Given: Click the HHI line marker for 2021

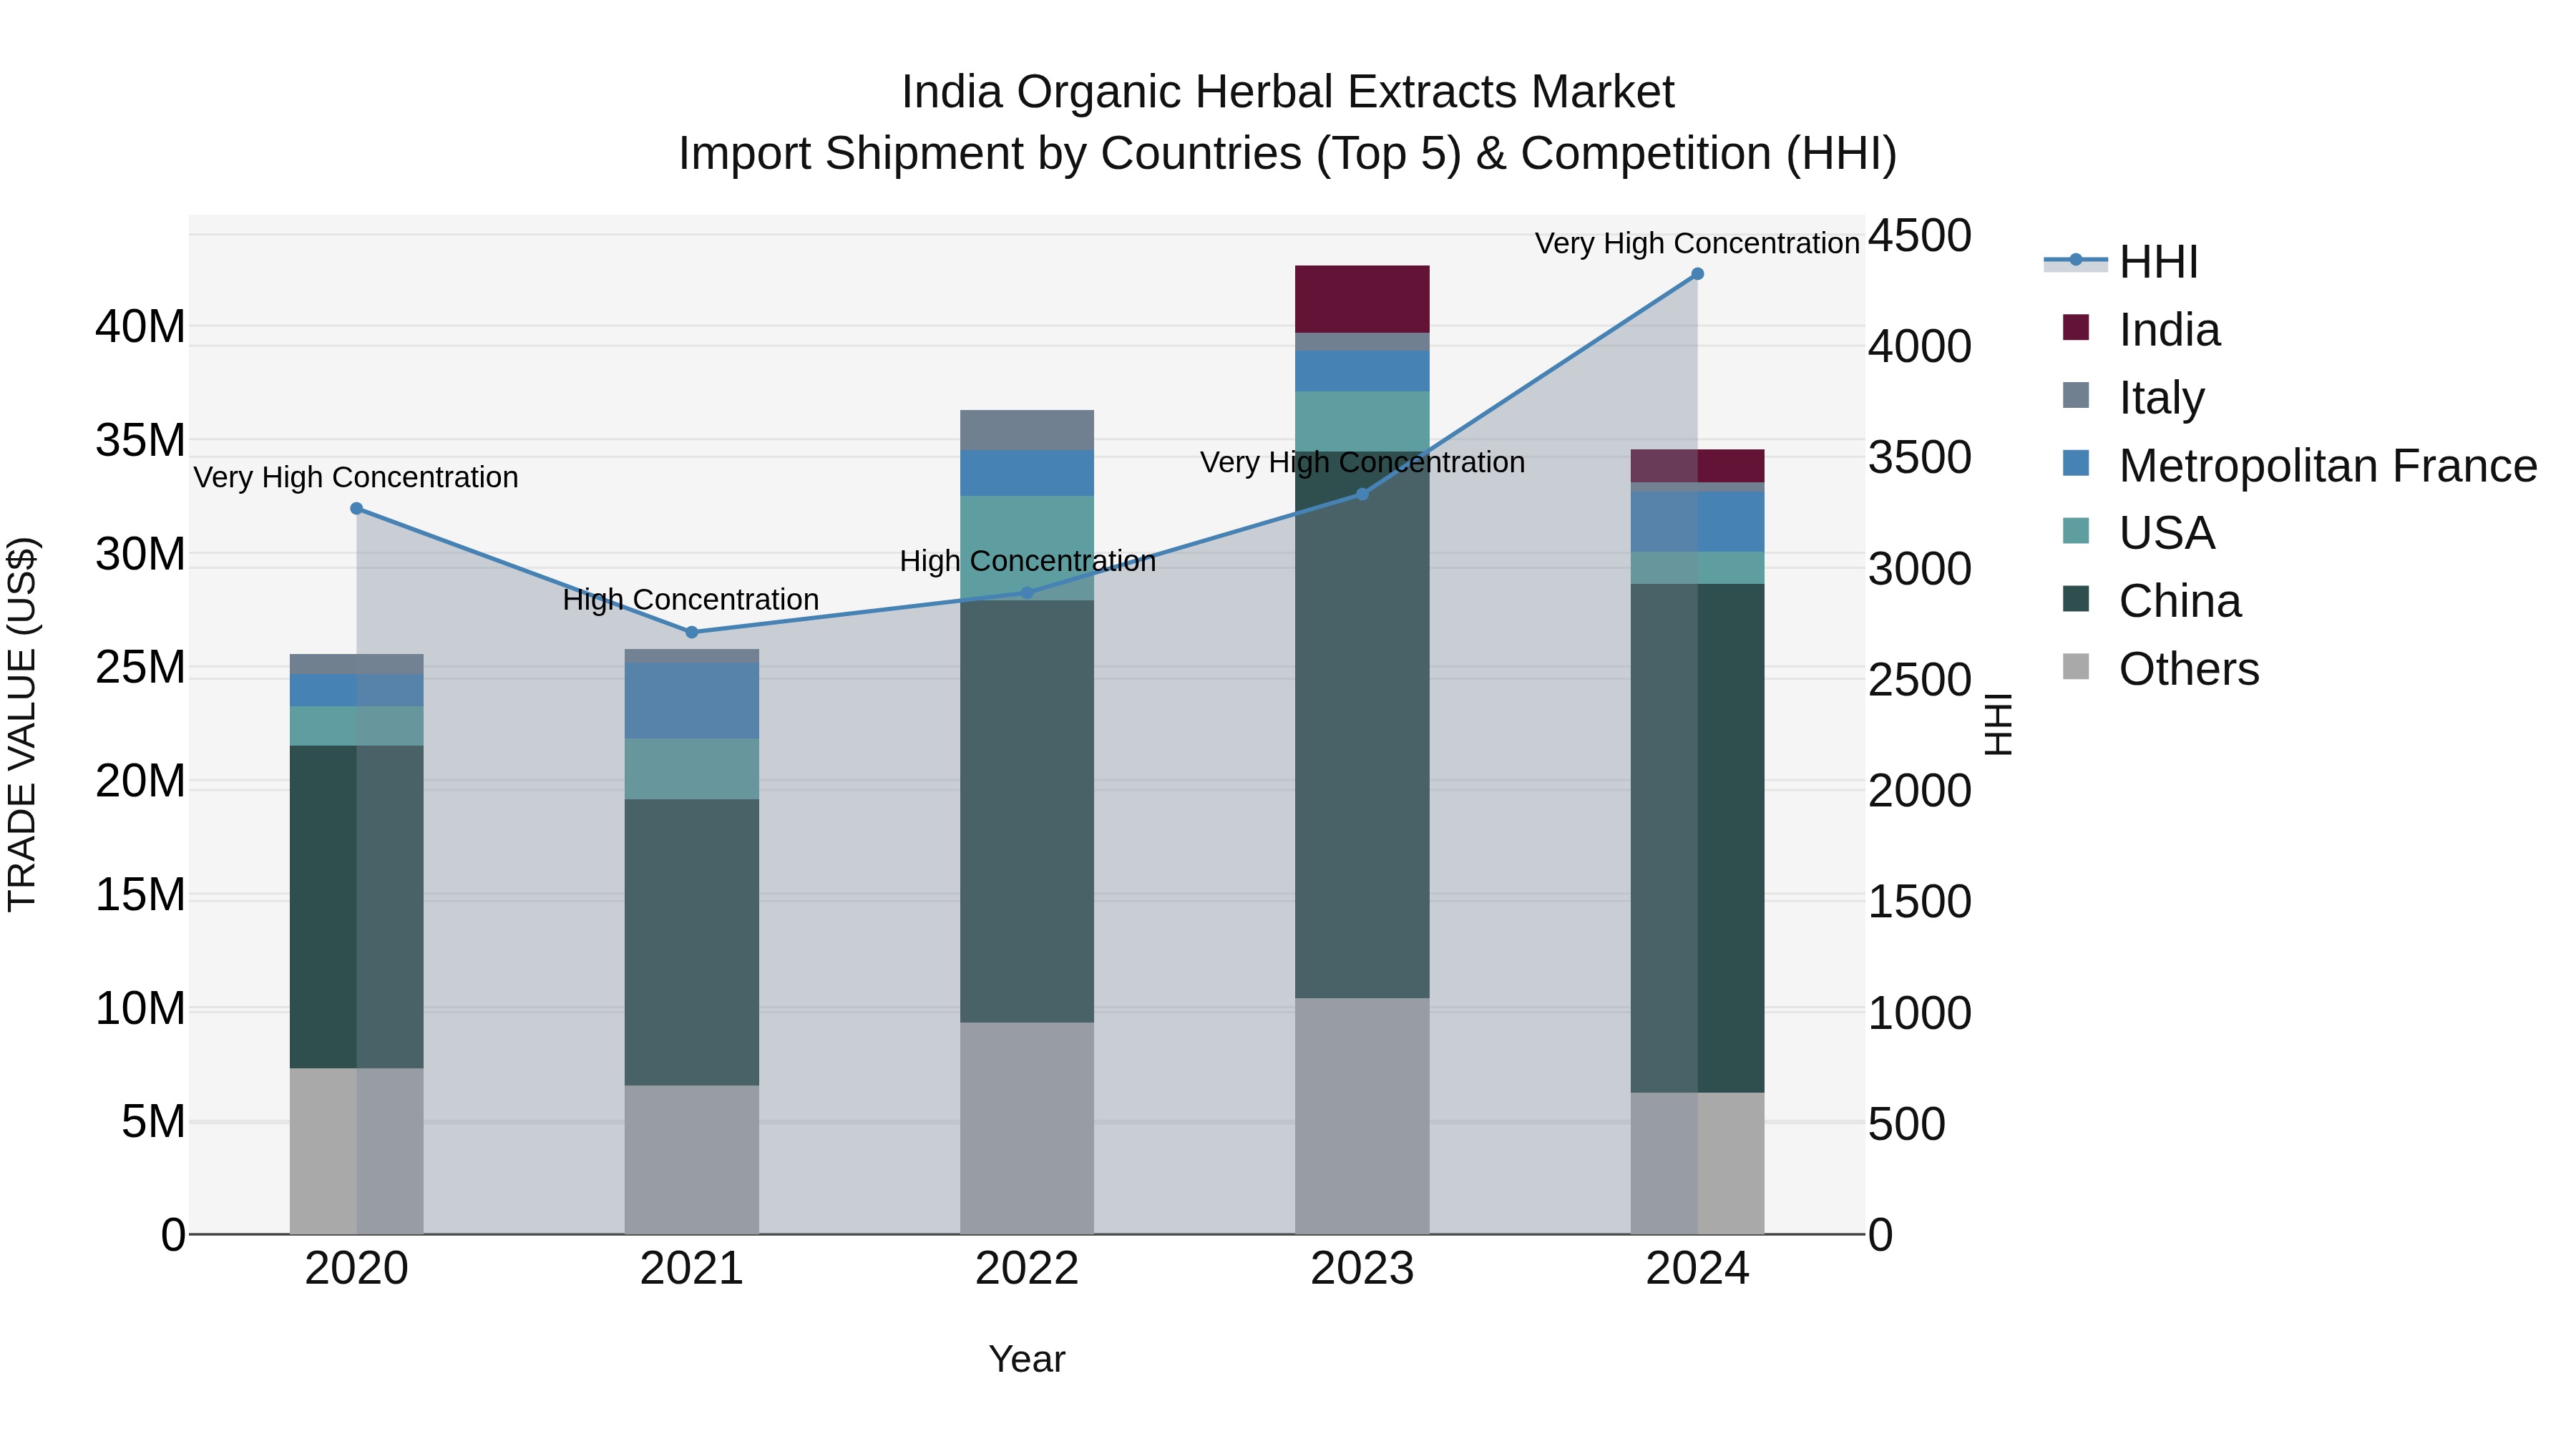Looking at the screenshot, I should tap(692, 632).
